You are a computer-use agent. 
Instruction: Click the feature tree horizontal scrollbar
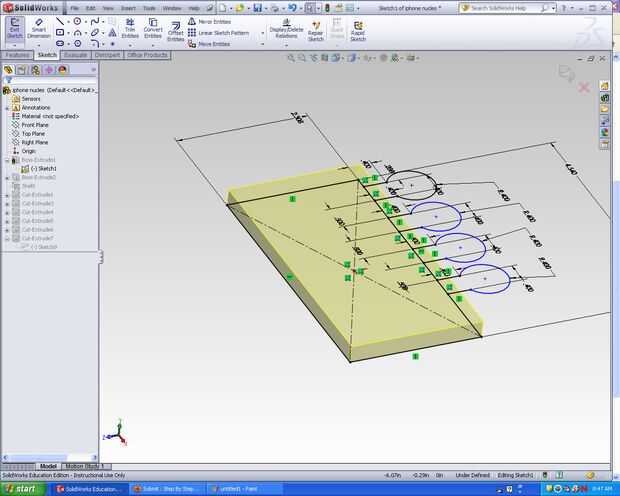tap(49, 458)
